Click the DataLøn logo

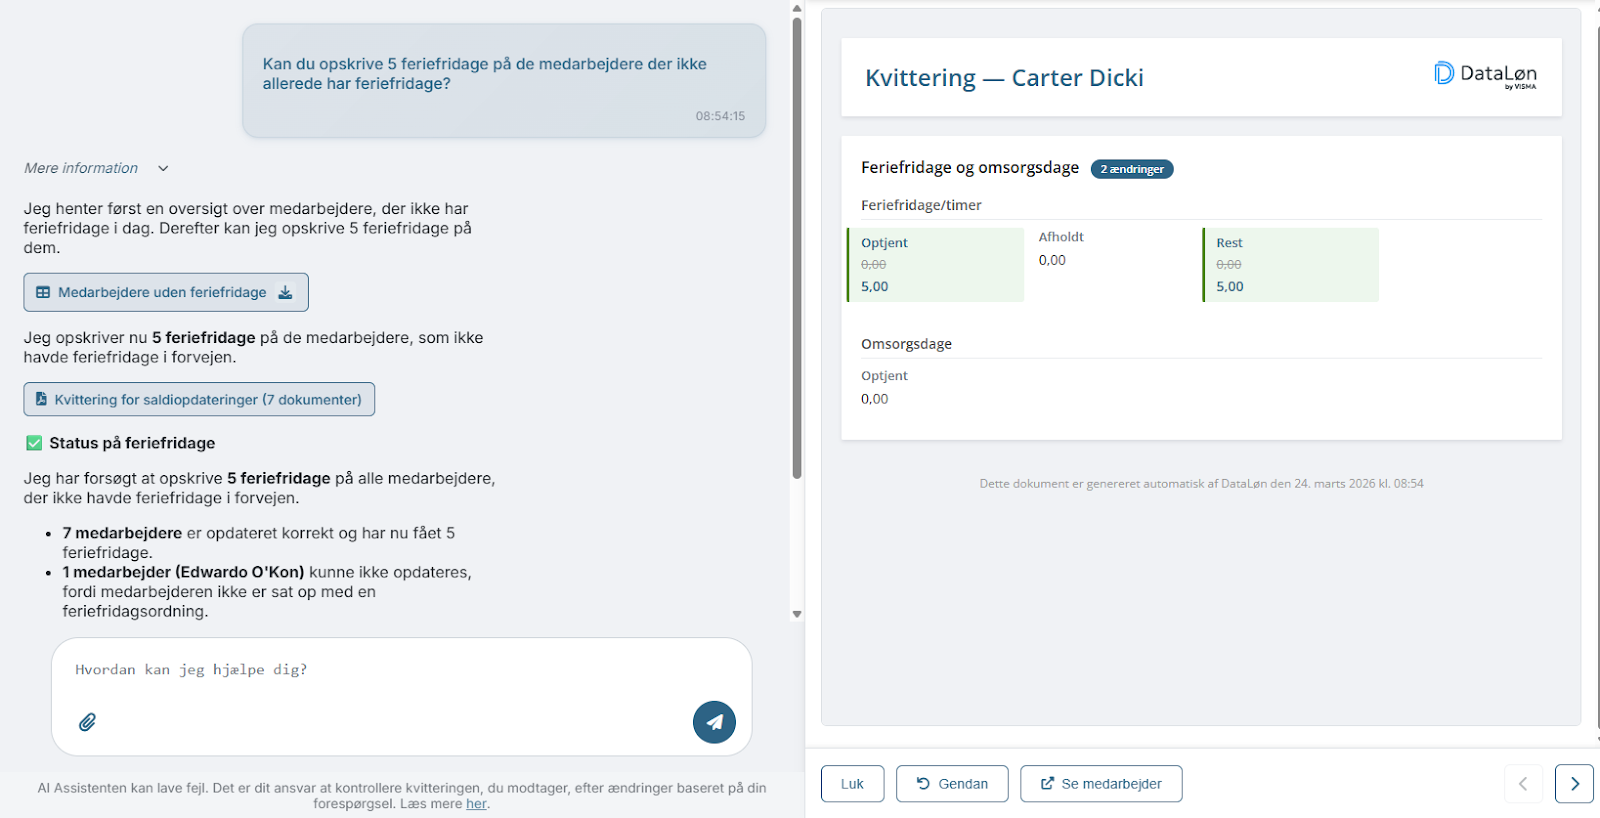click(x=1485, y=75)
